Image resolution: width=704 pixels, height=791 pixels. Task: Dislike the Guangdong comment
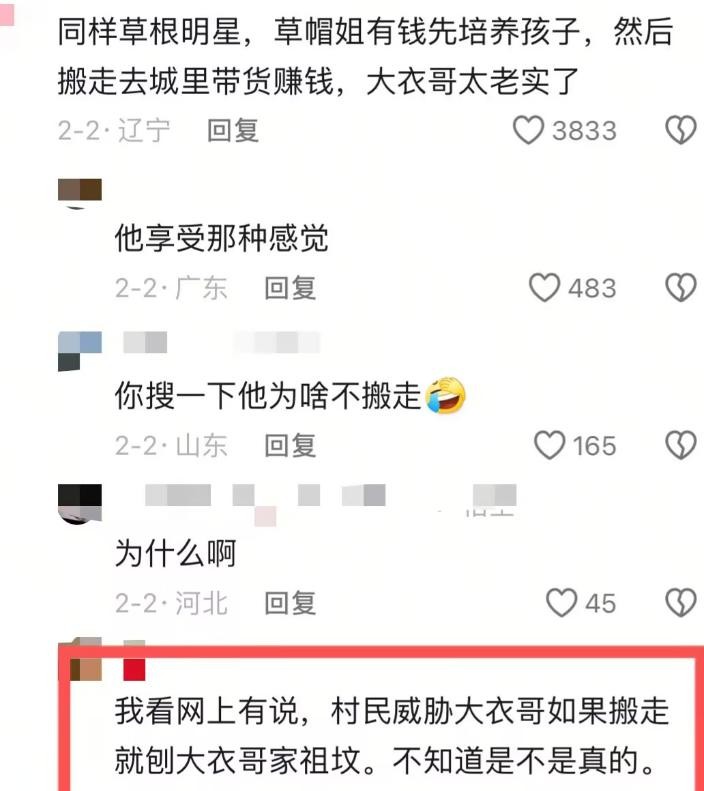coord(681,288)
